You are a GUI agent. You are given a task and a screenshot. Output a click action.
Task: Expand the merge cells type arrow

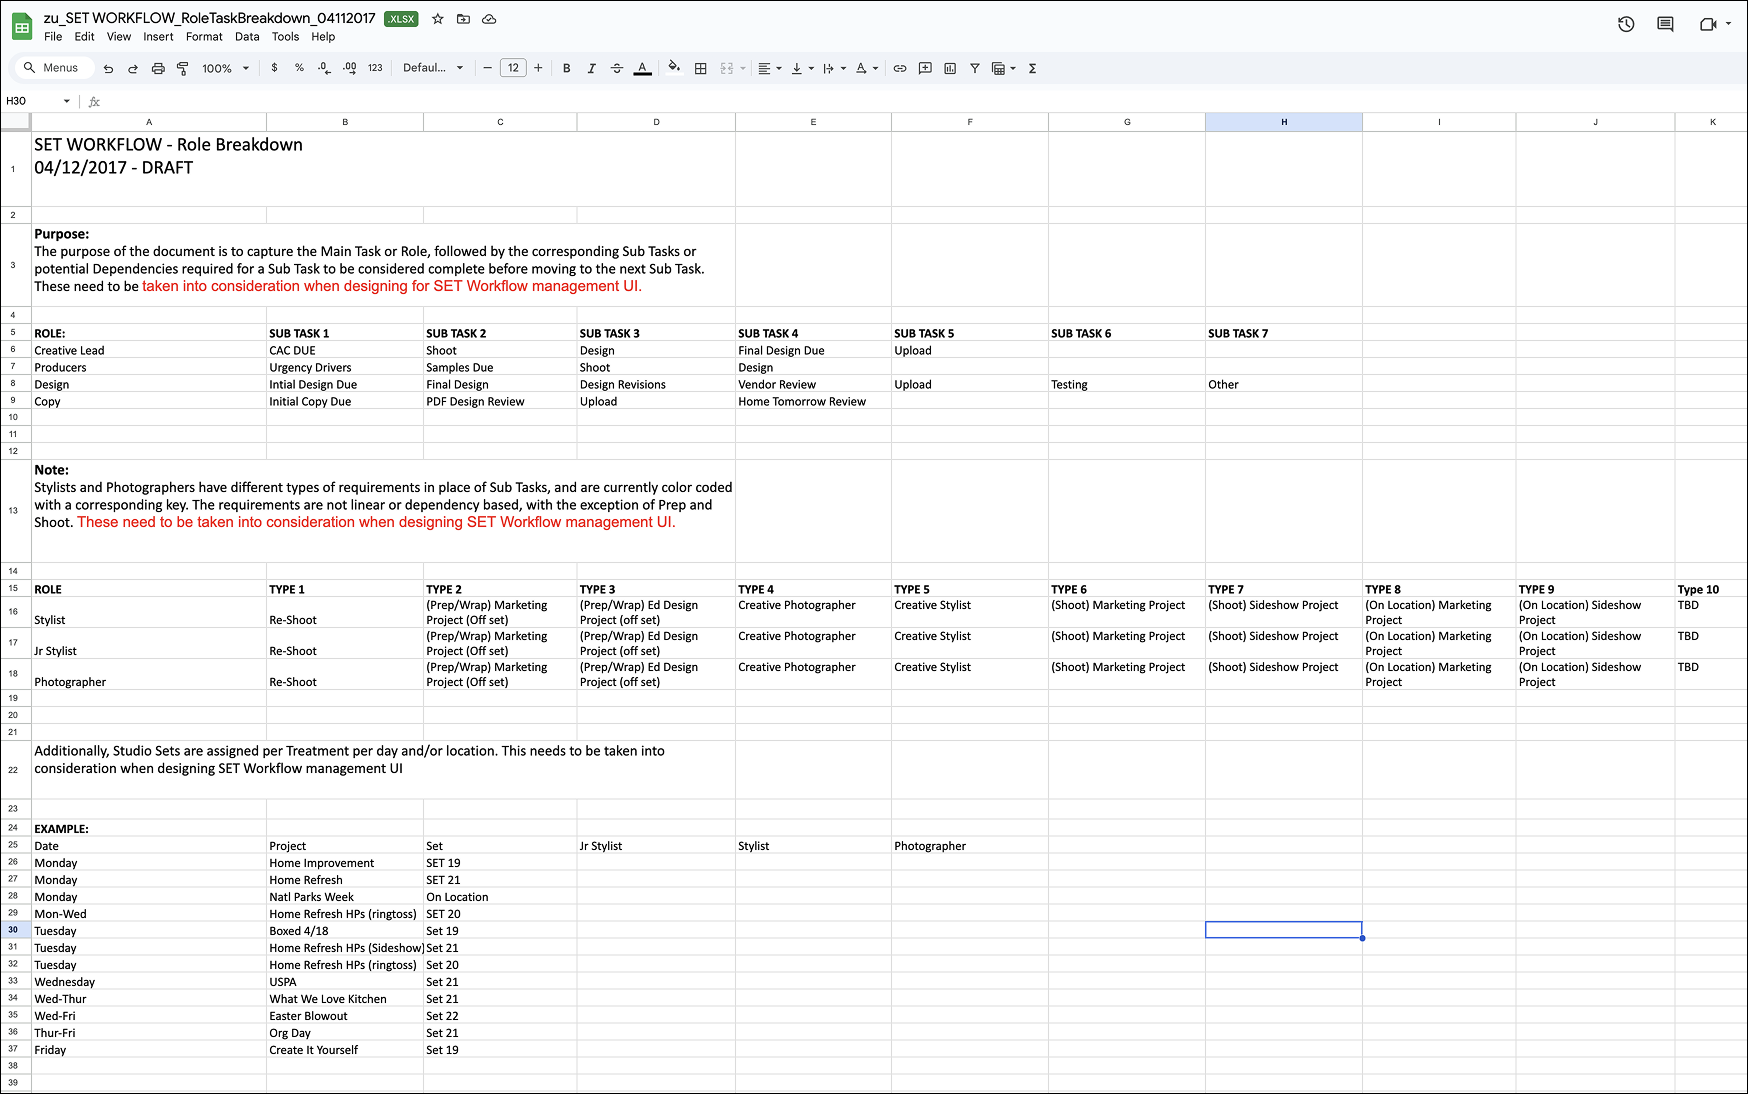coord(743,68)
